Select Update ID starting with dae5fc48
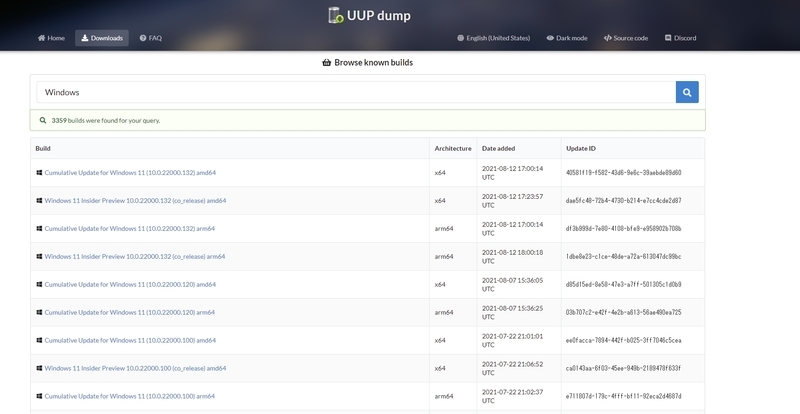 coord(623,201)
